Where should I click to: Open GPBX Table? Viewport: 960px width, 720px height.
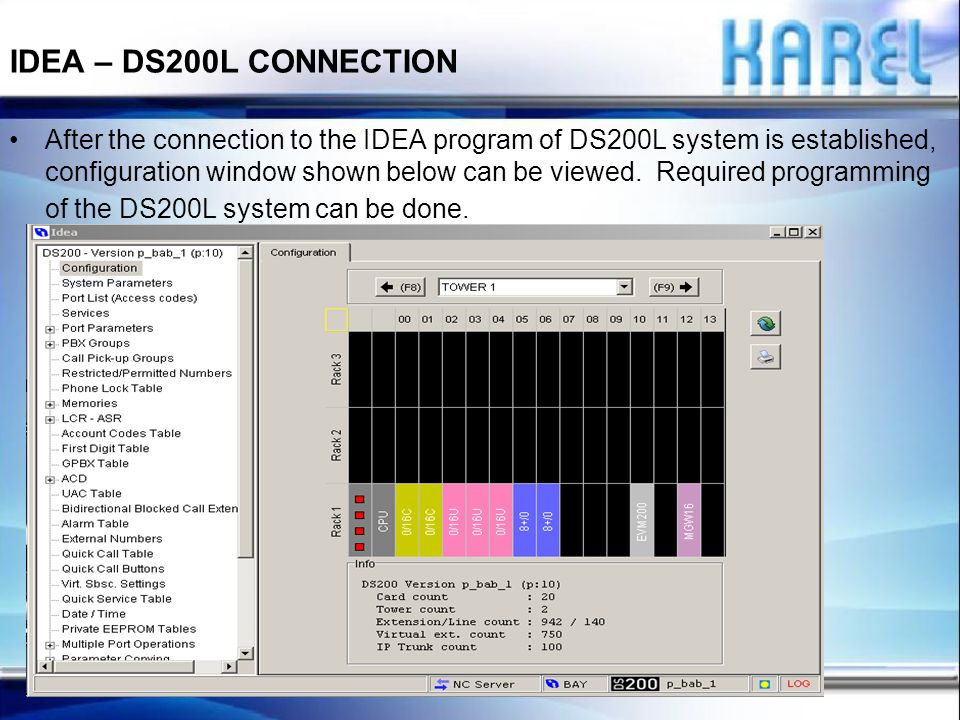pos(95,463)
